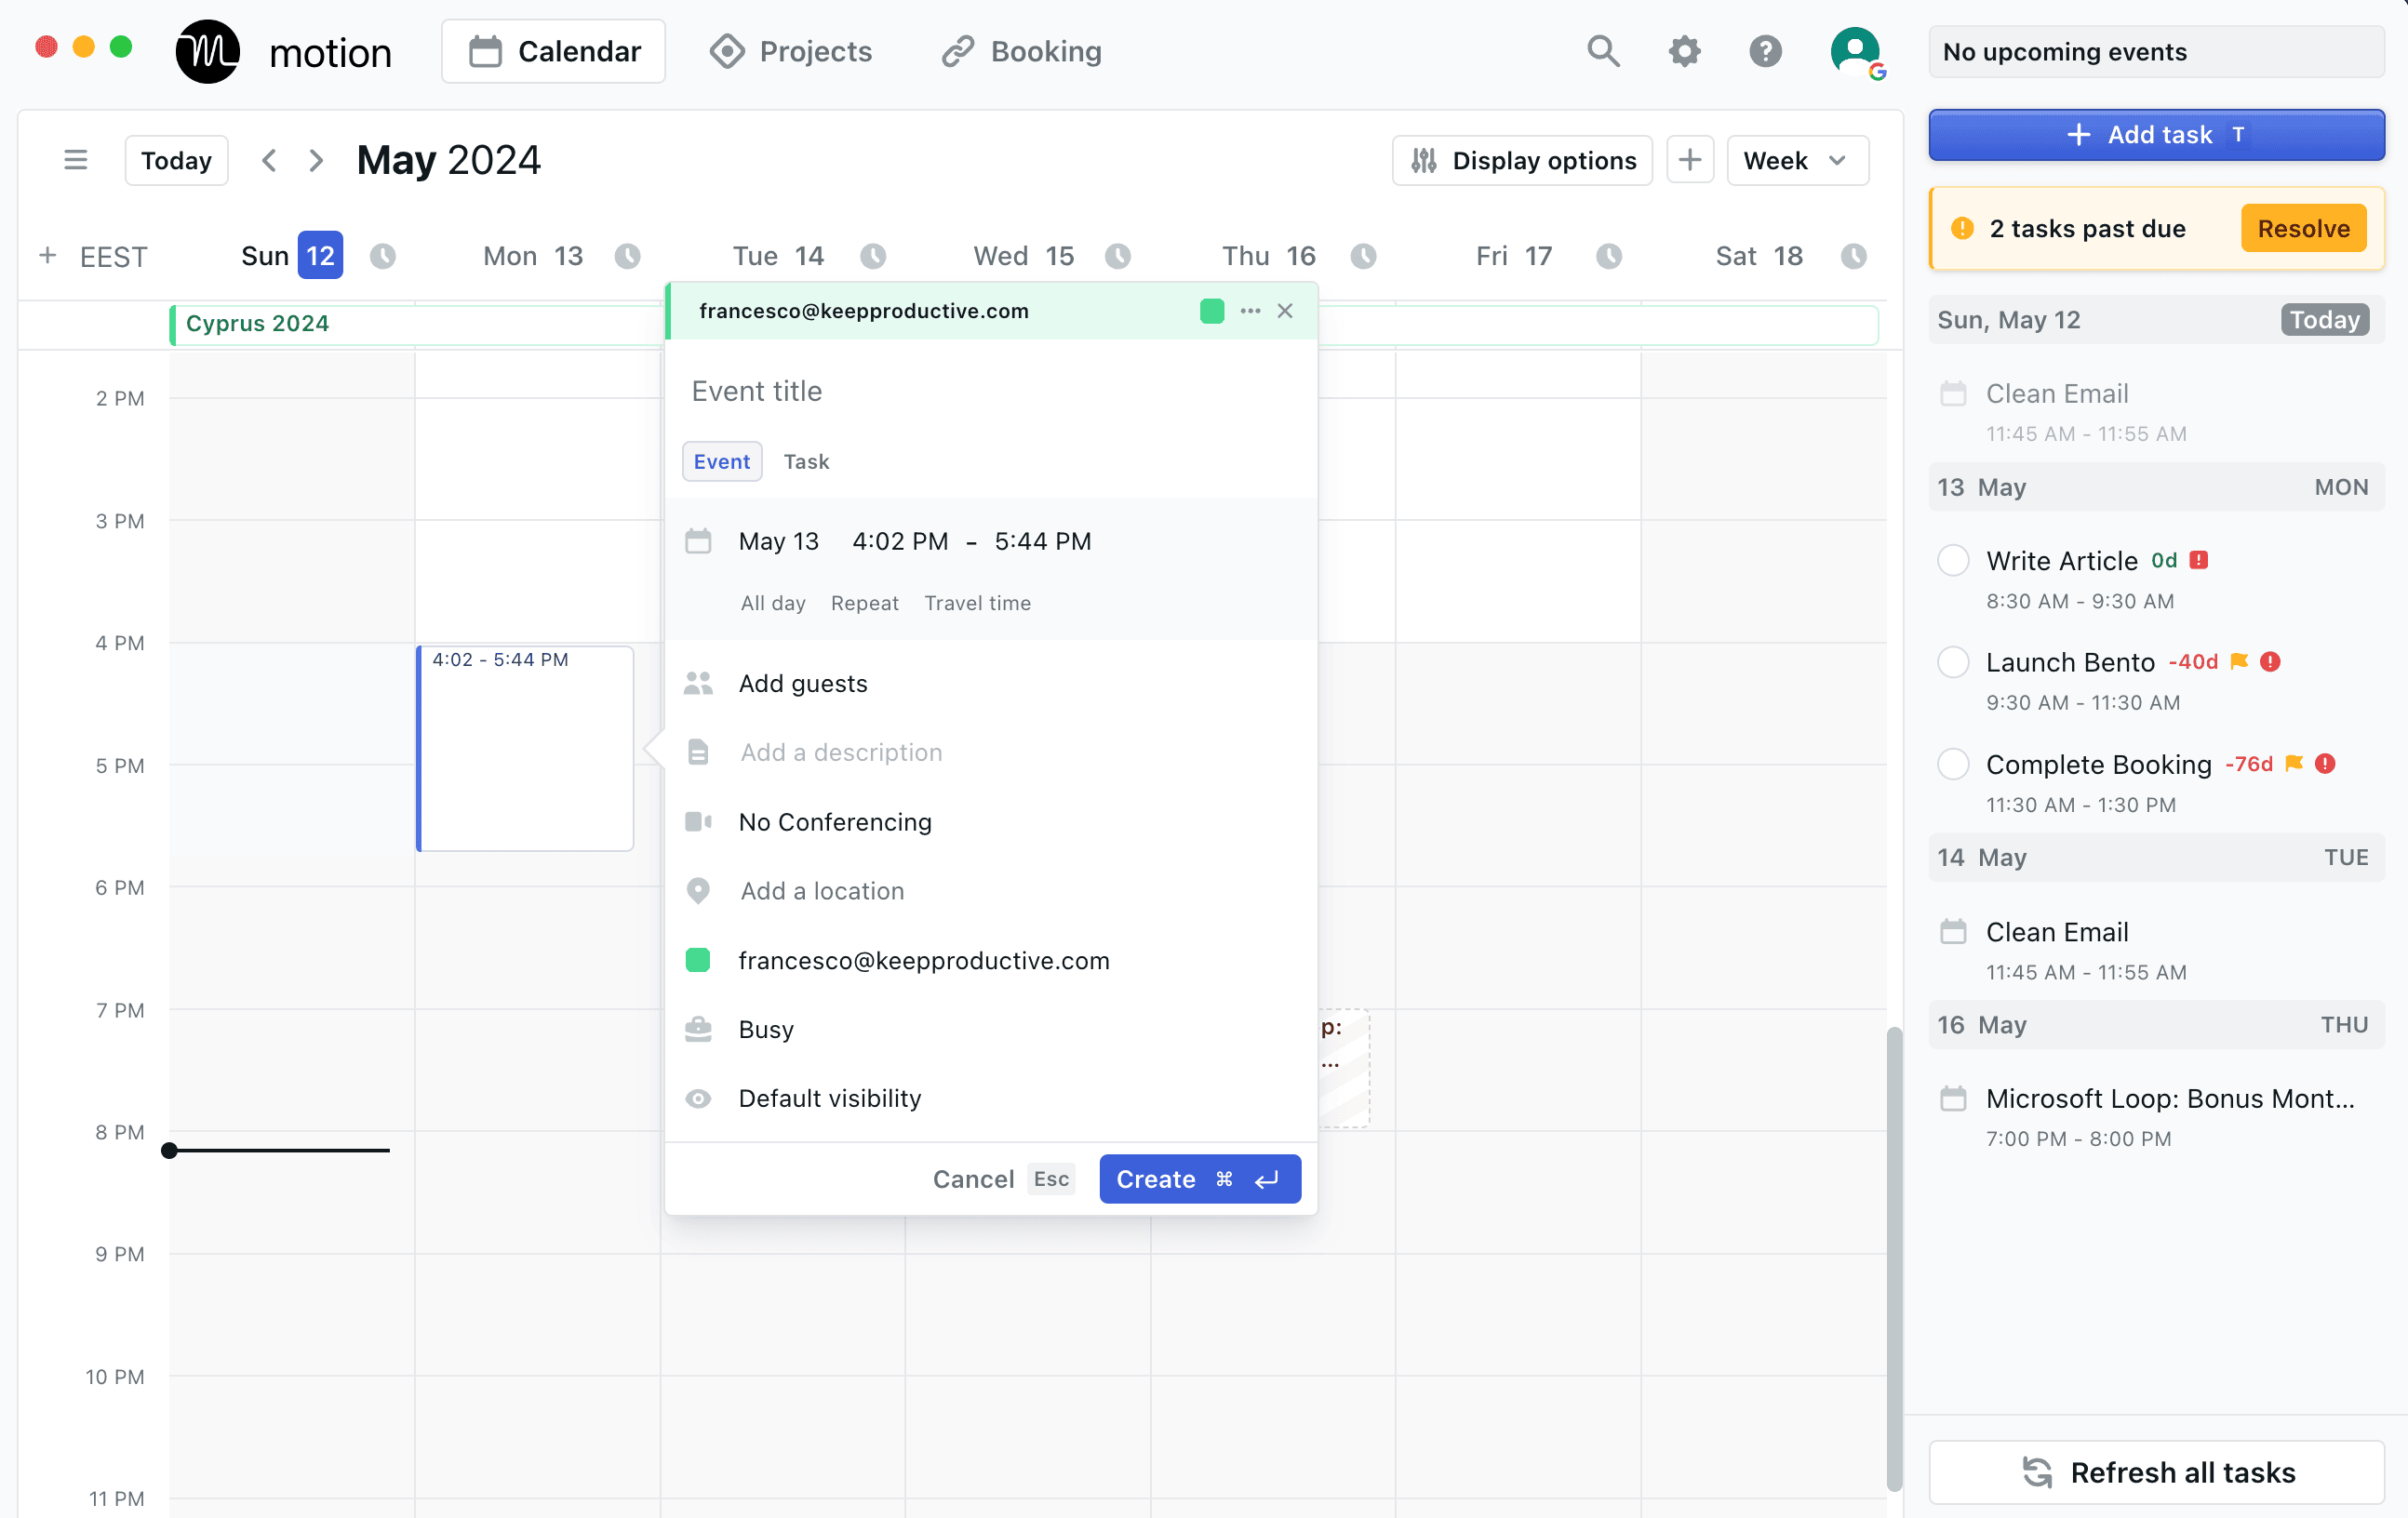Image resolution: width=2408 pixels, height=1518 pixels.
Task: Open the Default visibility selector
Action: [x=829, y=1098]
